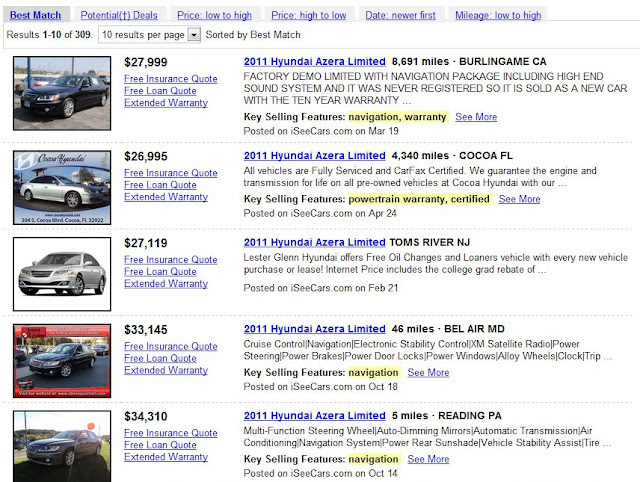Get Free Insurance Quote for $27,999 car
The width and height of the screenshot is (640, 482).
(x=171, y=79)
